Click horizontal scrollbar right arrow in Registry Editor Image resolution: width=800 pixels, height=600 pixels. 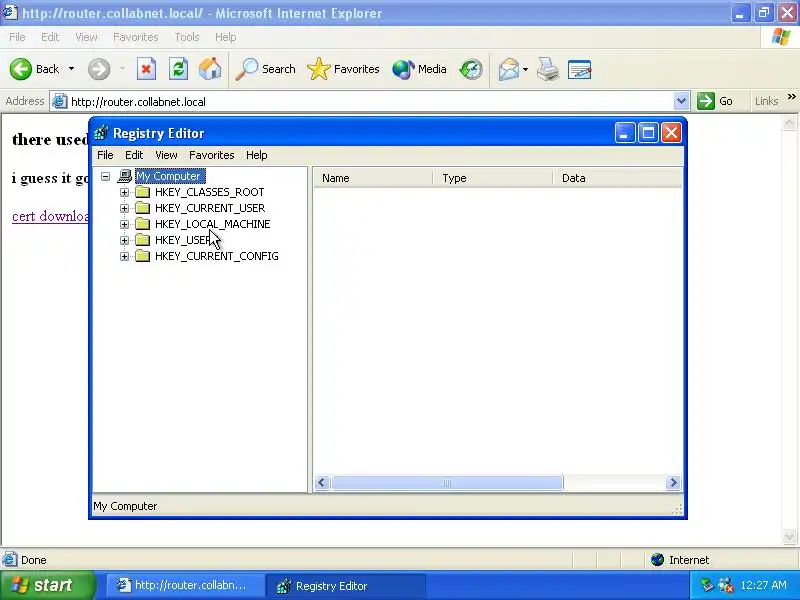coord(673,483)
